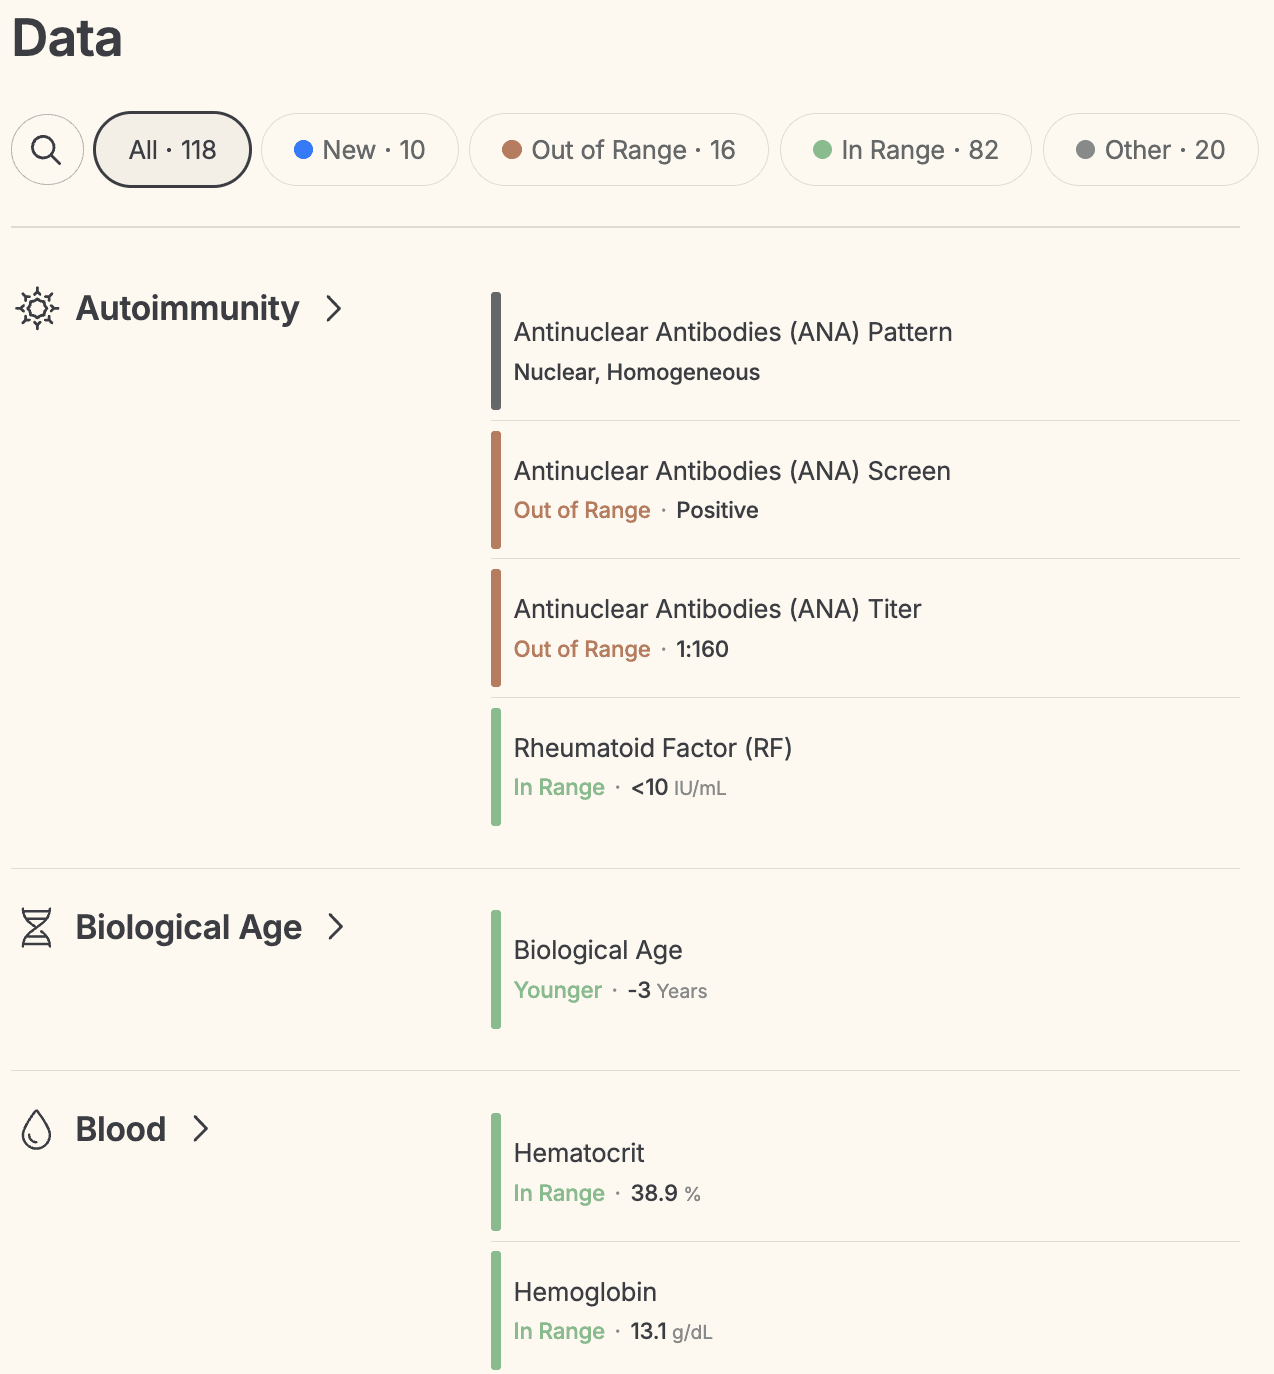Select the Autoimmunity sun icon

click(36, 309)
